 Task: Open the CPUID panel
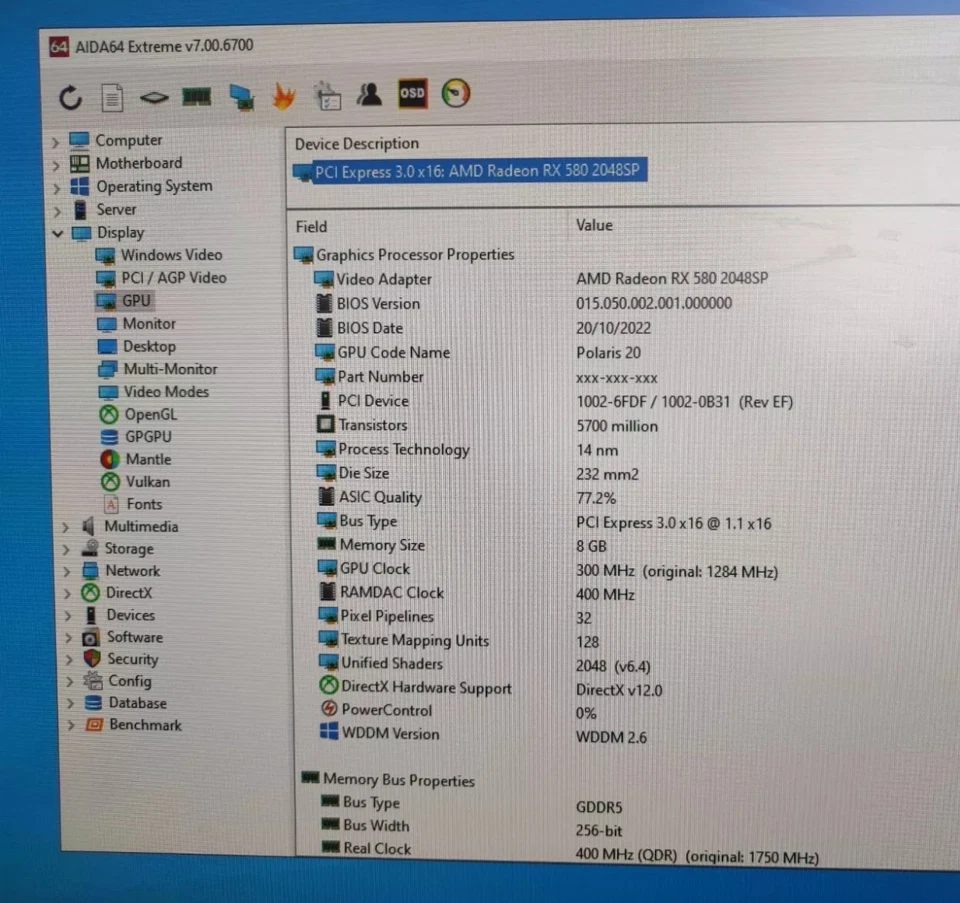[152, 96]
